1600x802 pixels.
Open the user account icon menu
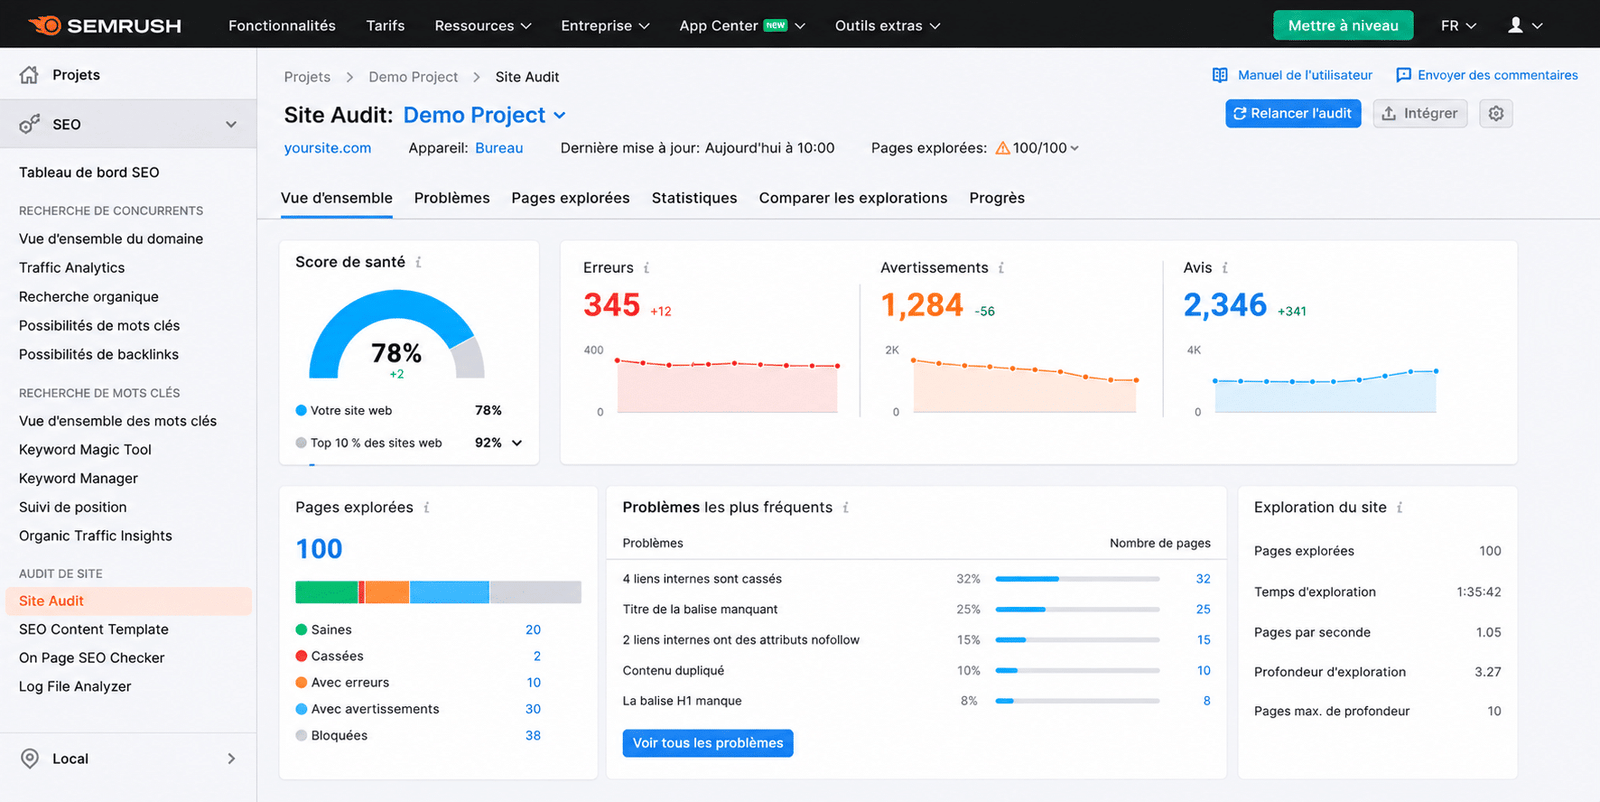click(x=1515, y=25)
